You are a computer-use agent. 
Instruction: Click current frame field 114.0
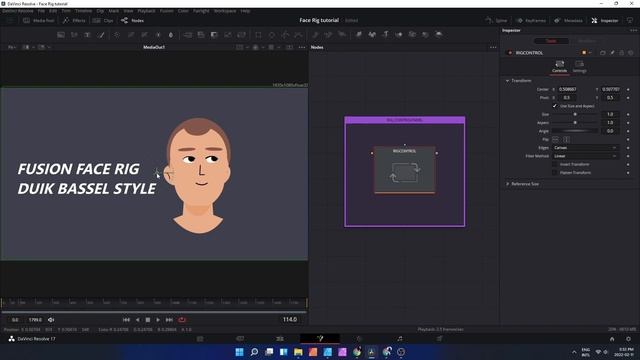pos(290,320)
